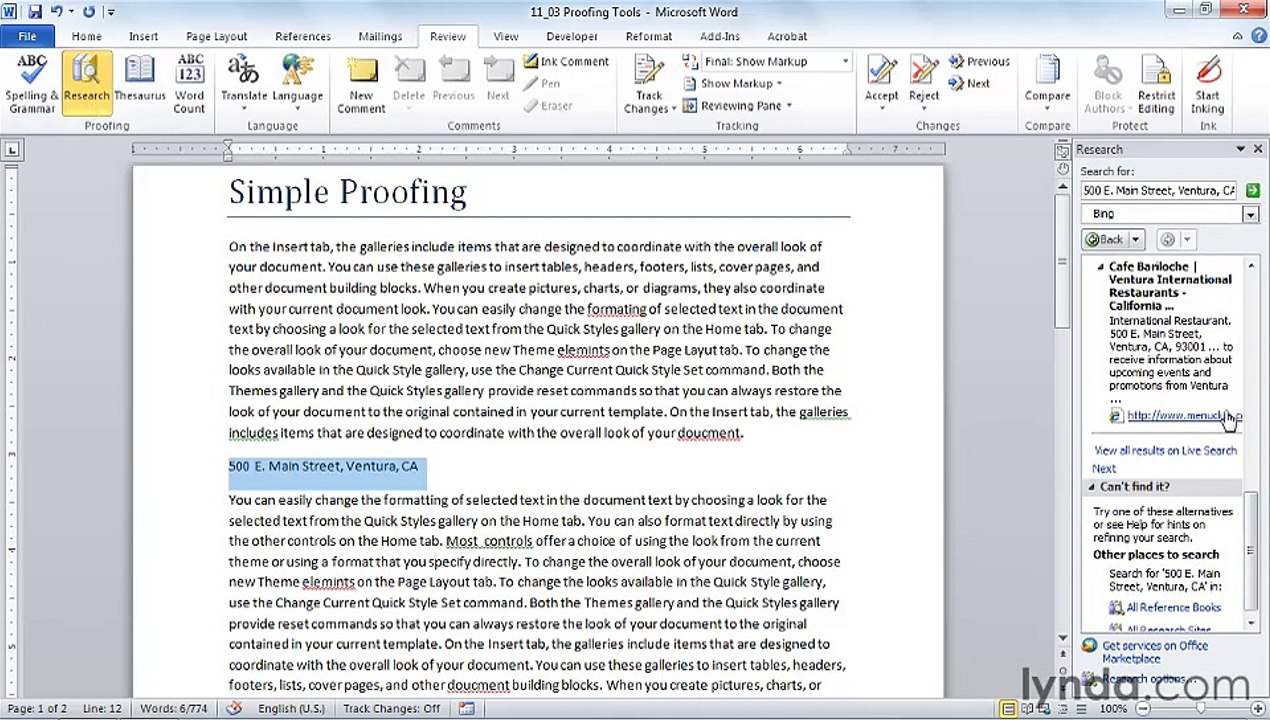1270x720 pixels.
Task: Close the Research pane
Action: click(x=1258, y=149)
